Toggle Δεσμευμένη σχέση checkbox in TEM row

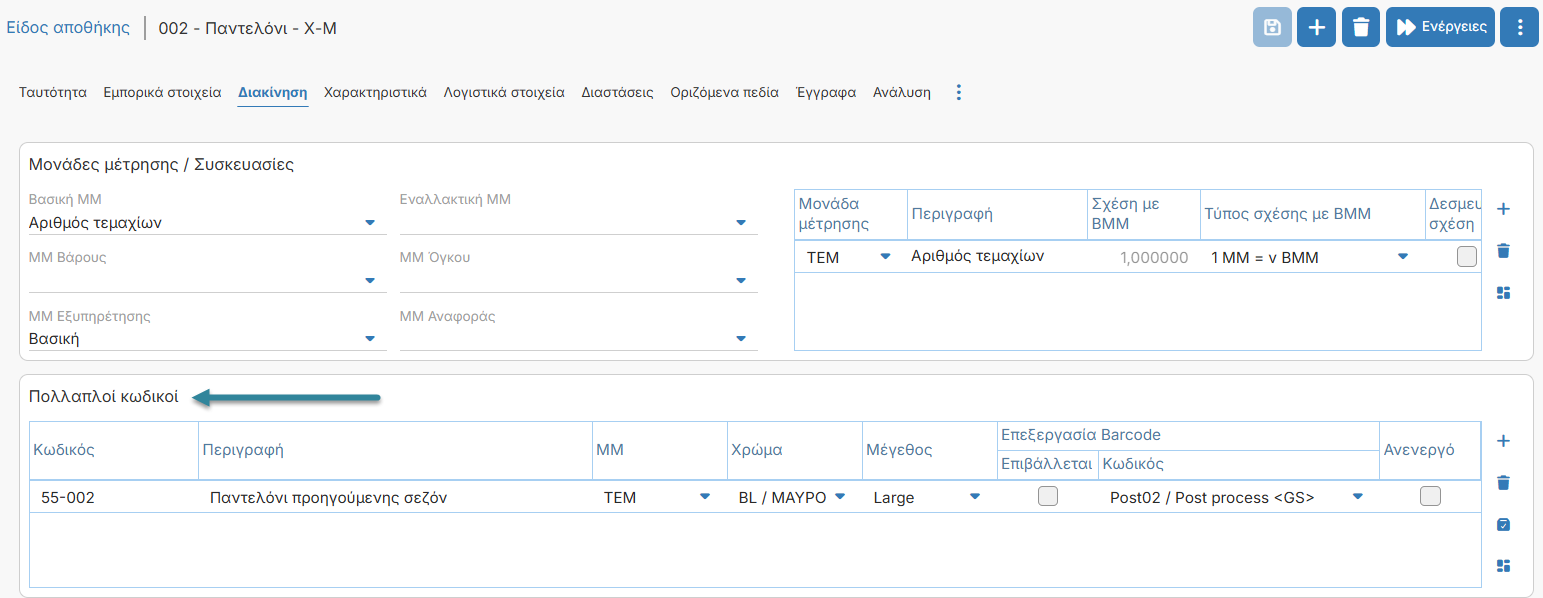coord(1466,257)
